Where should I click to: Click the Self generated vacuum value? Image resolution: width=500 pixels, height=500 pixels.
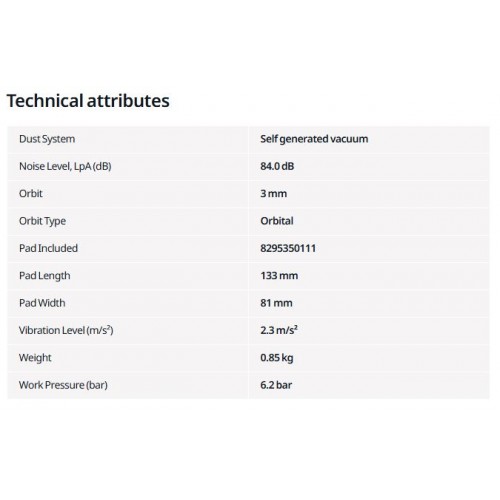pos(314,139)
